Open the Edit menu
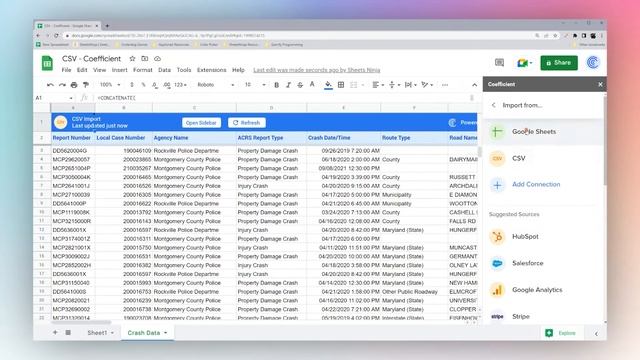The image size is (640, 360). click(x=82, y=70)
